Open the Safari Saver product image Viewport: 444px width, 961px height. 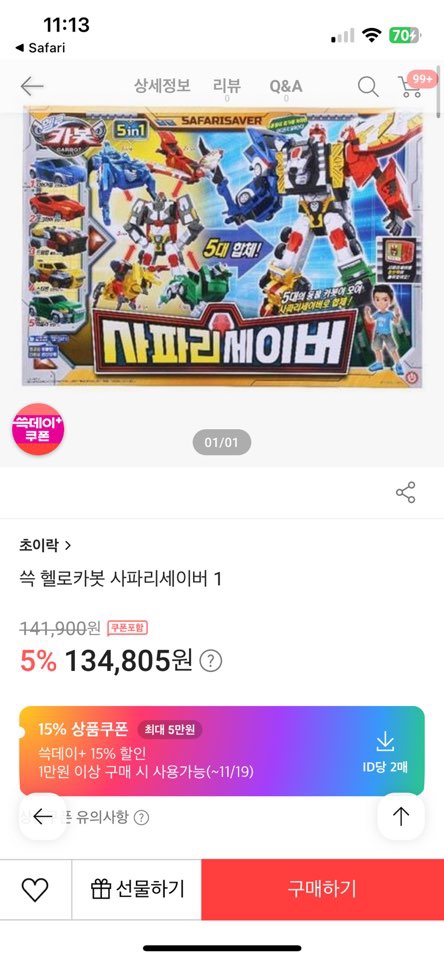click(x=222, y=248)
